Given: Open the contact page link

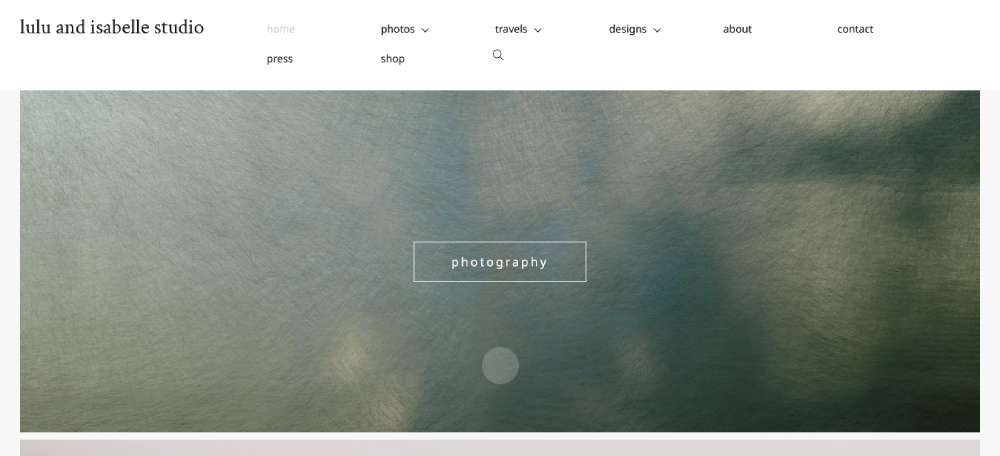Looking at the screenshot, I should (855, 29).
